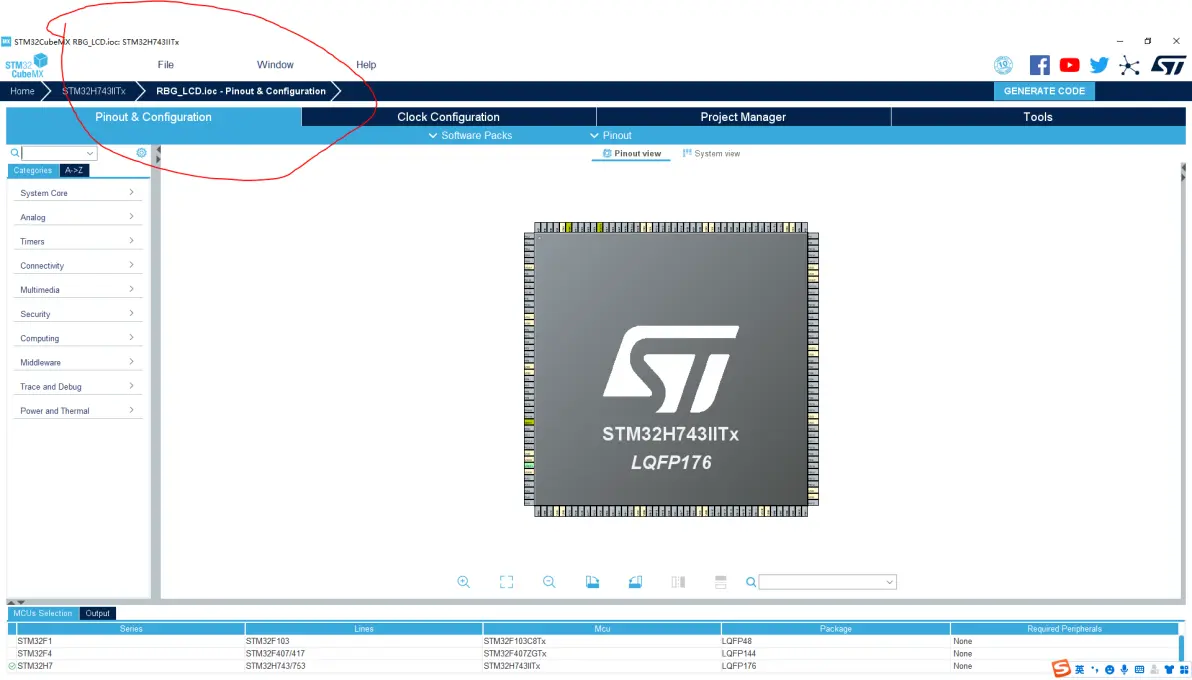Screen dimensions: 1192x680
Task: Zoom out of the chip pinout
Action: tap(549, 582)
